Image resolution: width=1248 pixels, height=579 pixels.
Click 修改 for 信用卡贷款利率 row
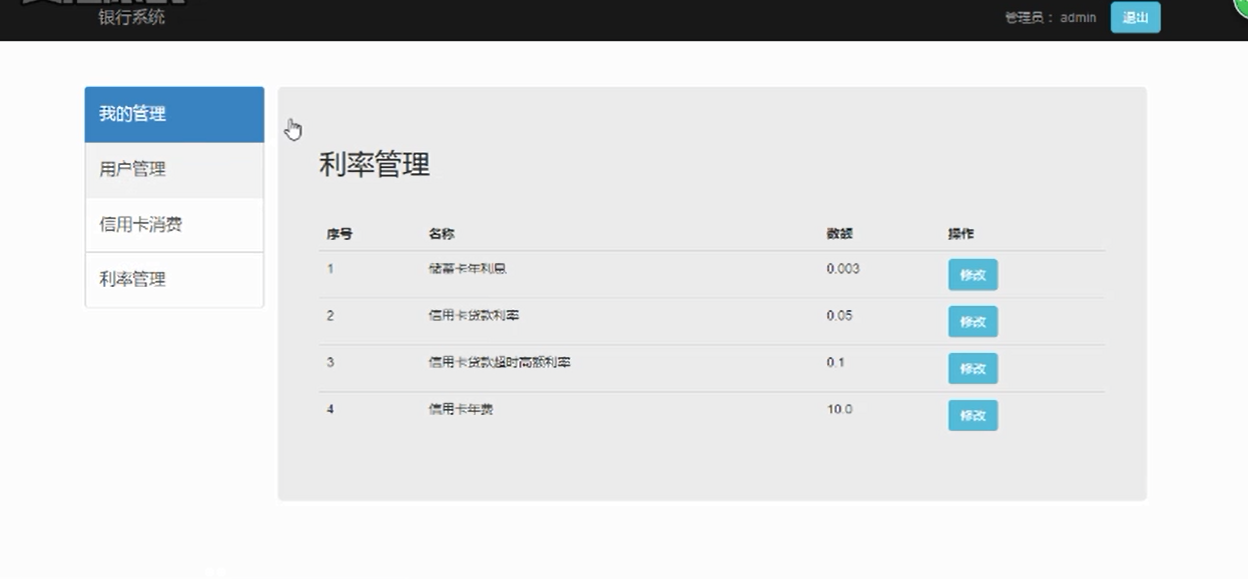pos(972,322)
